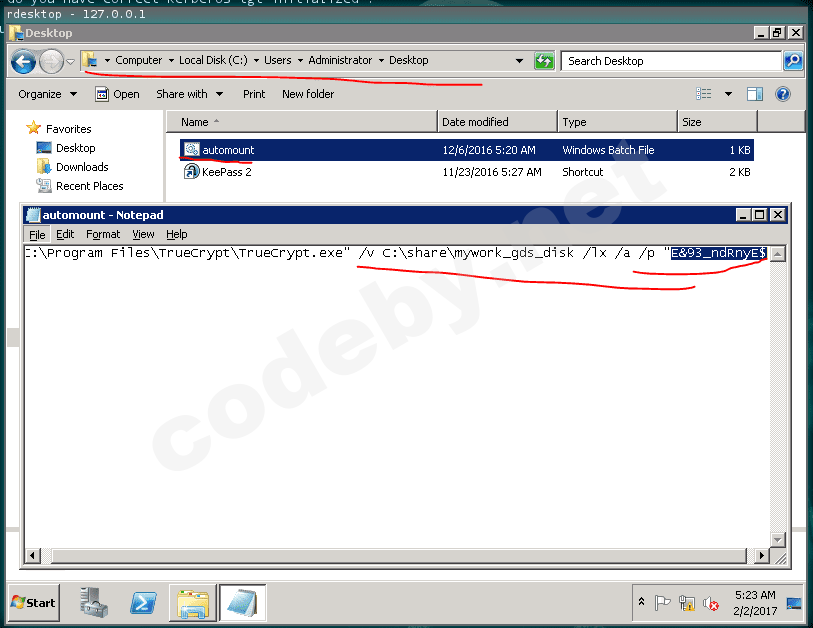Screen dimensions: 813x628
Task: Launch PowerShell from the taskbar
Action: 143,603
